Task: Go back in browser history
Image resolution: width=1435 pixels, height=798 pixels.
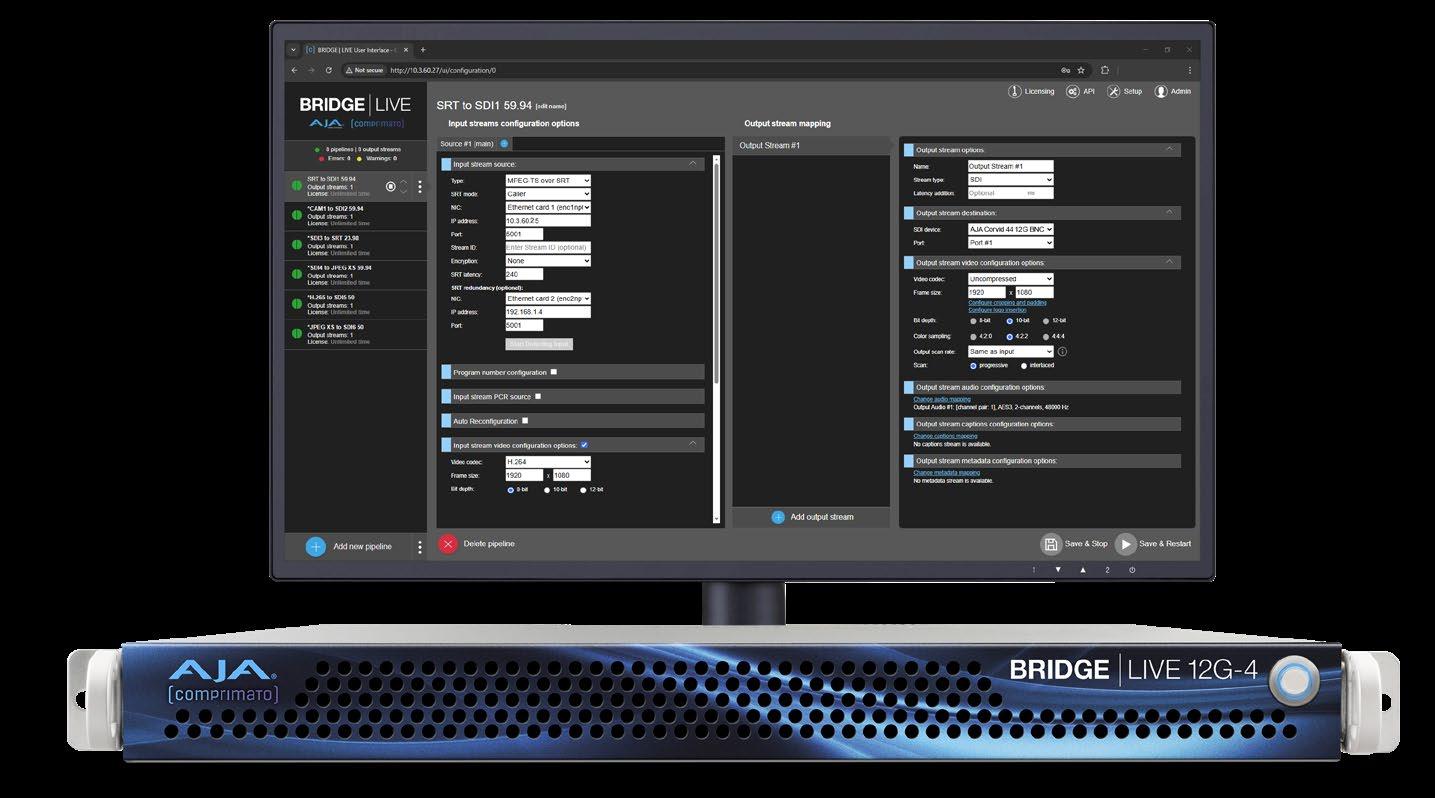Action: click(x=293, y=70)
